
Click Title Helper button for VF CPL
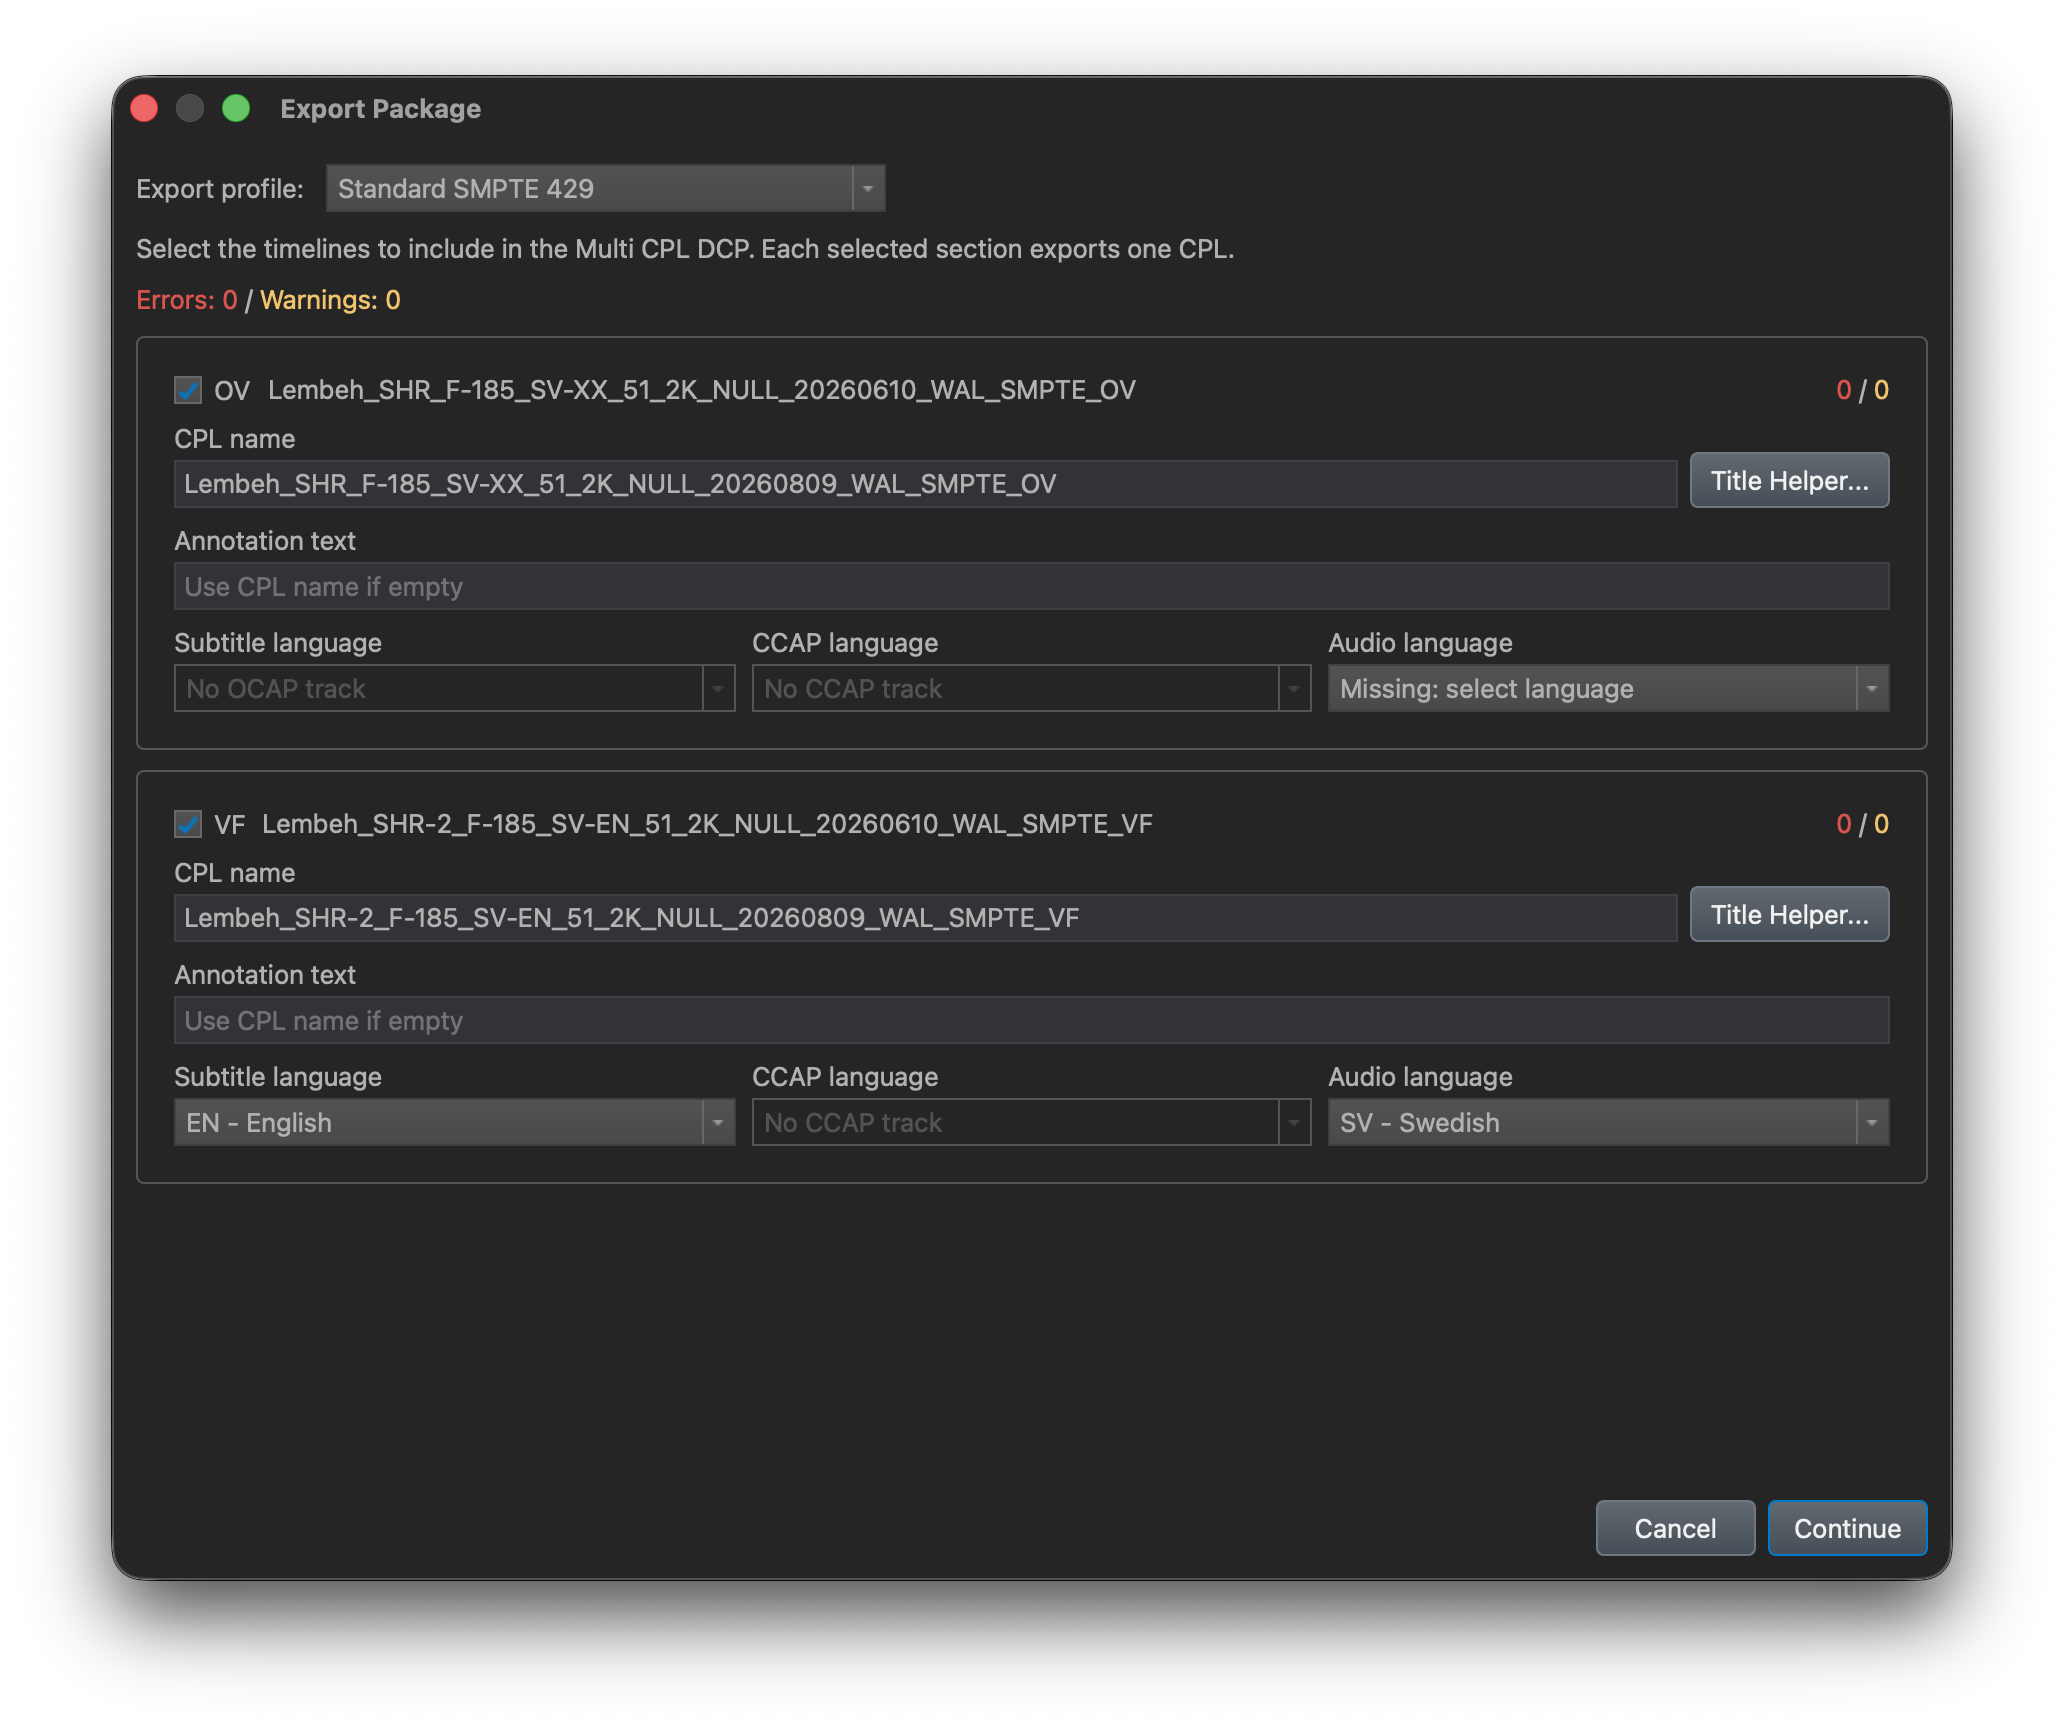(1789, 914)
